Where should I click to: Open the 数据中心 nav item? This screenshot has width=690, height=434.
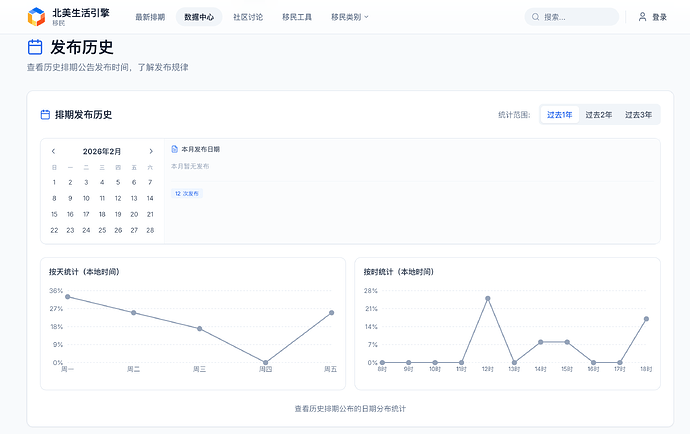coord(199,17)
